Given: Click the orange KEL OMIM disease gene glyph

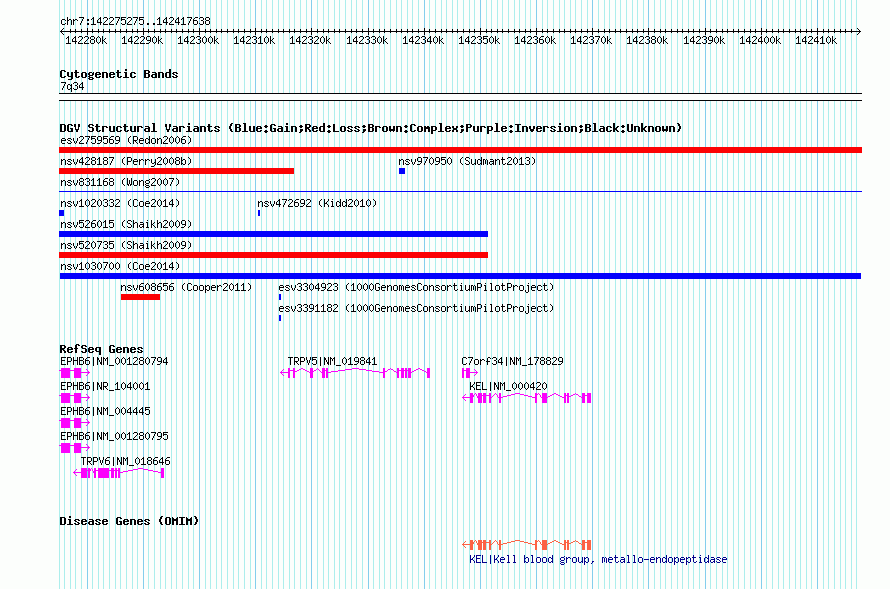Looking at the screenshot, I should [527, 545].
